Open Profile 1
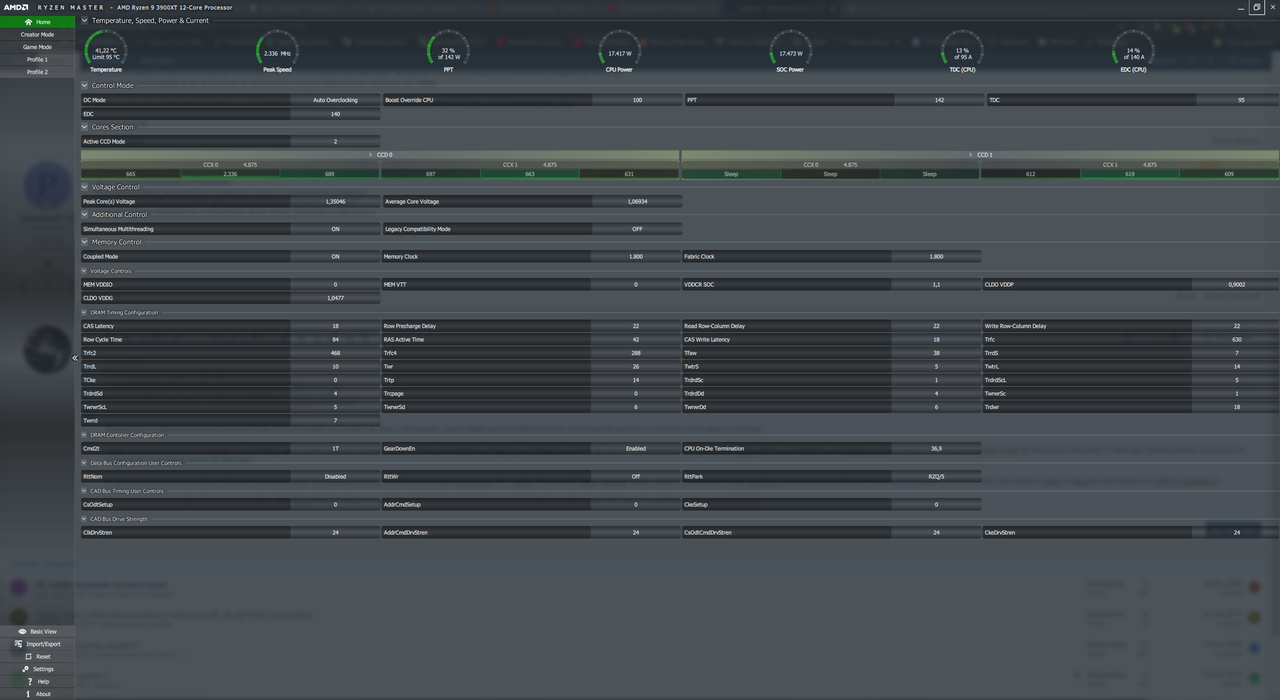1280x700 pixels. [37, 59]
